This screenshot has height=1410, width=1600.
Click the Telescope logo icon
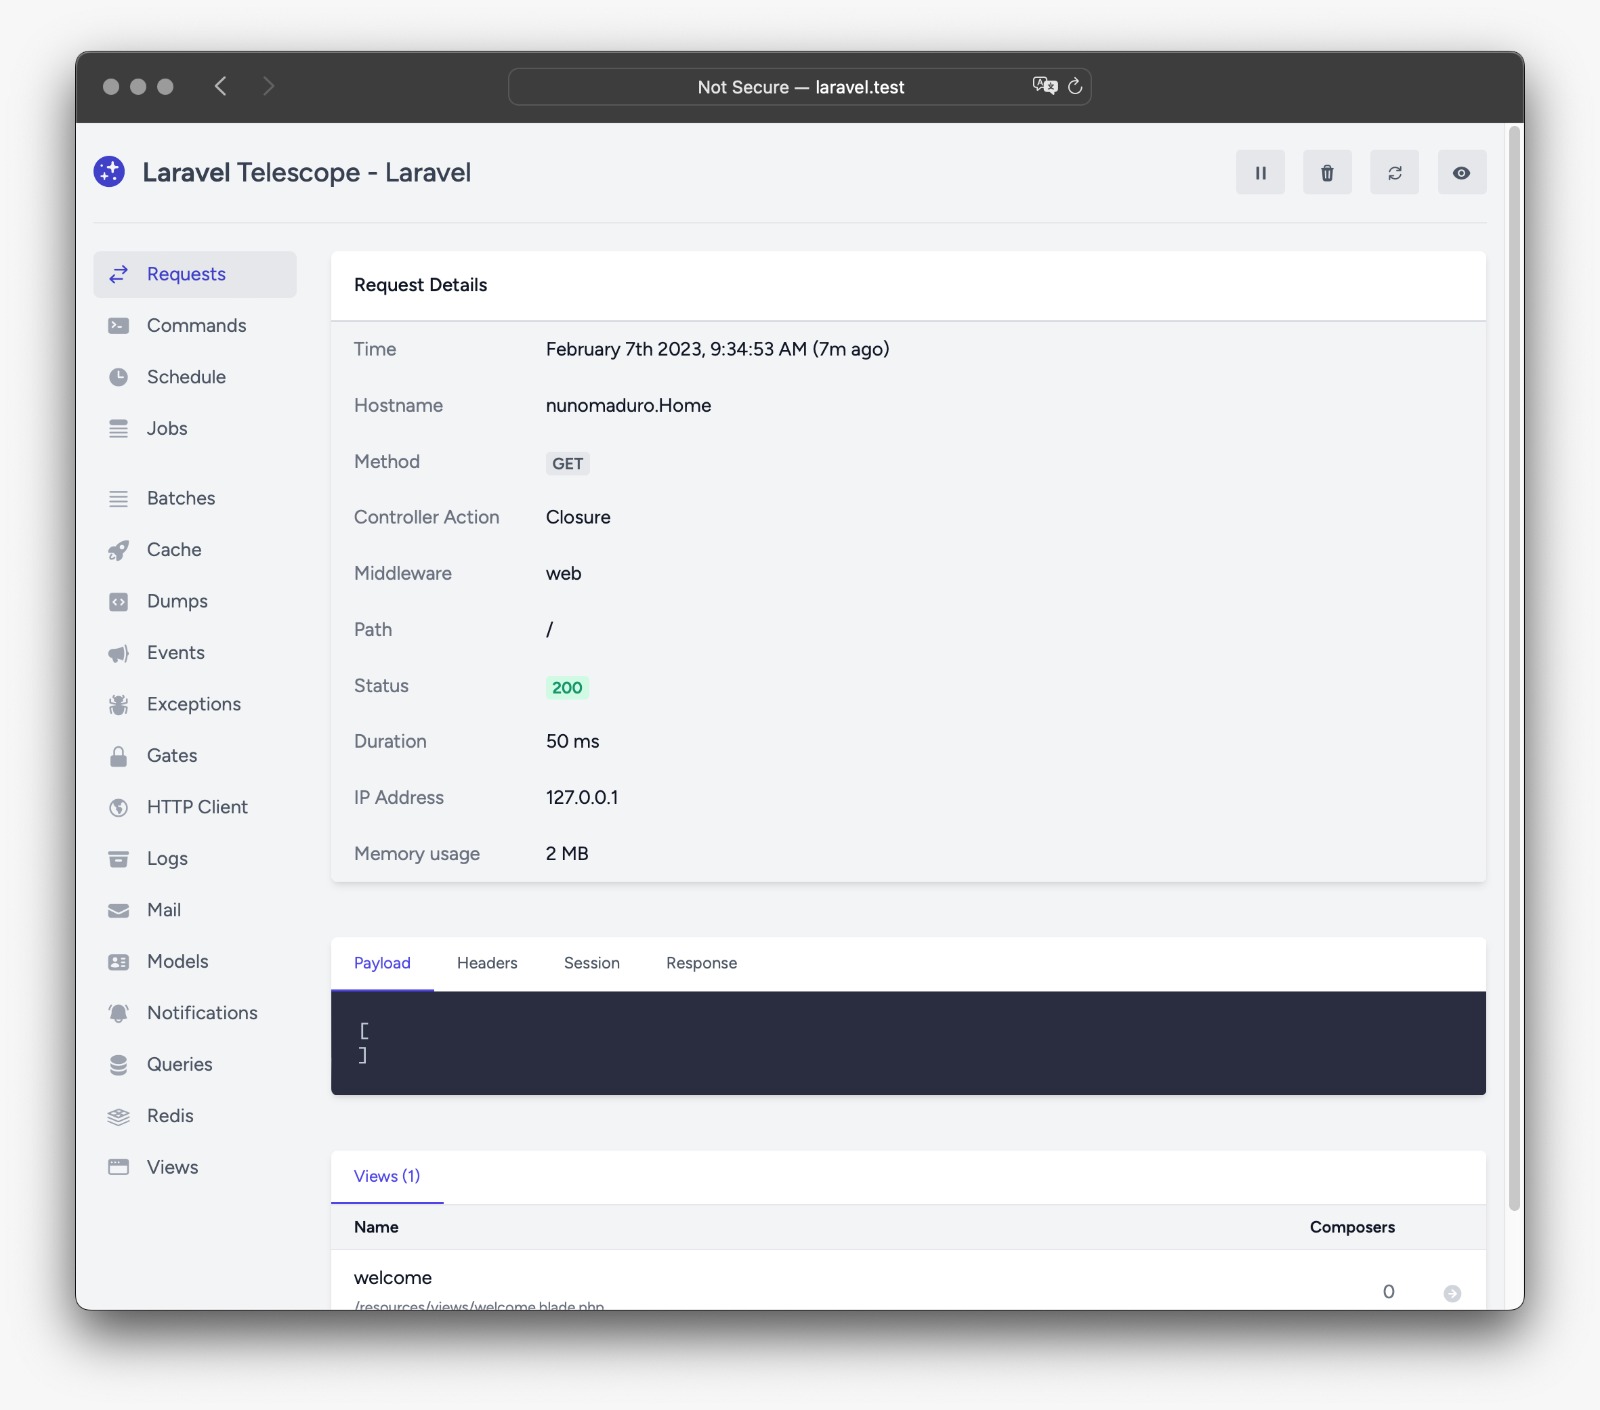(110, 172)
